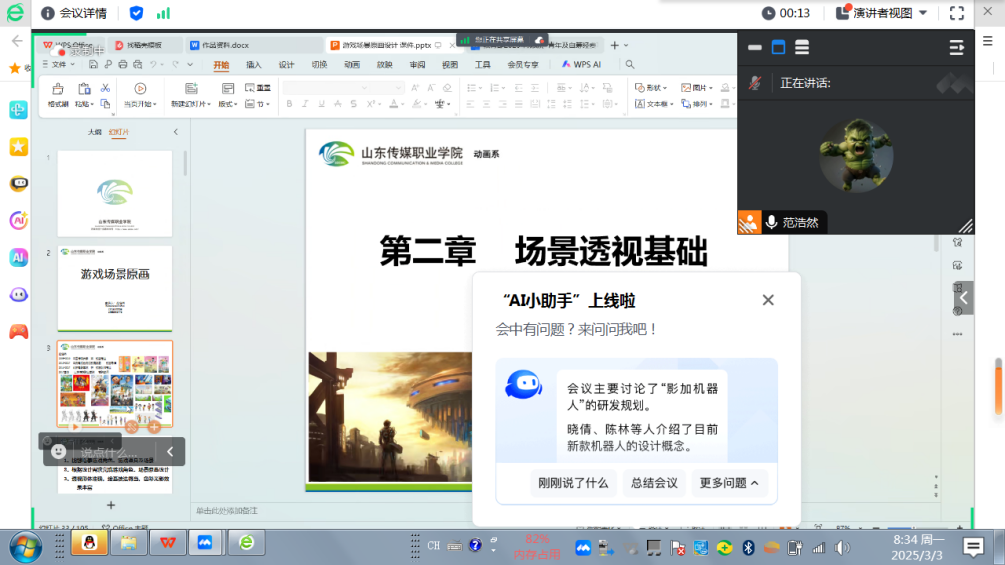Start slideshow from 当页开始 button
This screenshot has height=565, width=1005.
(x=140, y=95)
